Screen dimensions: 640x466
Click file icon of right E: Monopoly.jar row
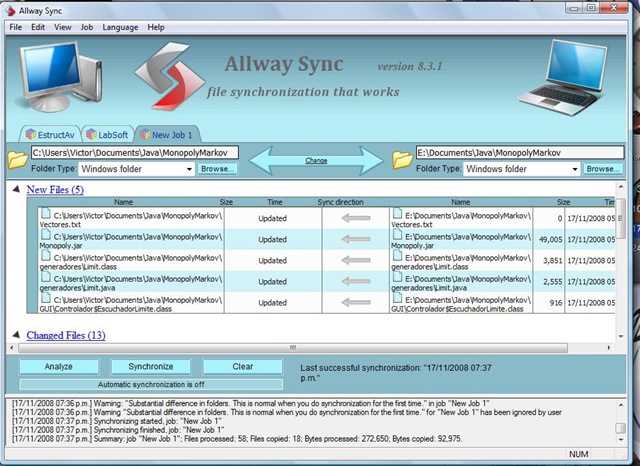point(397,235)
